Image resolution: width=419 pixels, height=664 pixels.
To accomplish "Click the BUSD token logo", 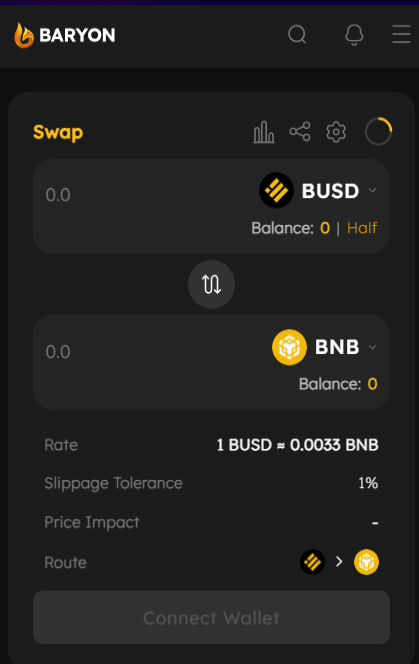I will click(276, 190).
